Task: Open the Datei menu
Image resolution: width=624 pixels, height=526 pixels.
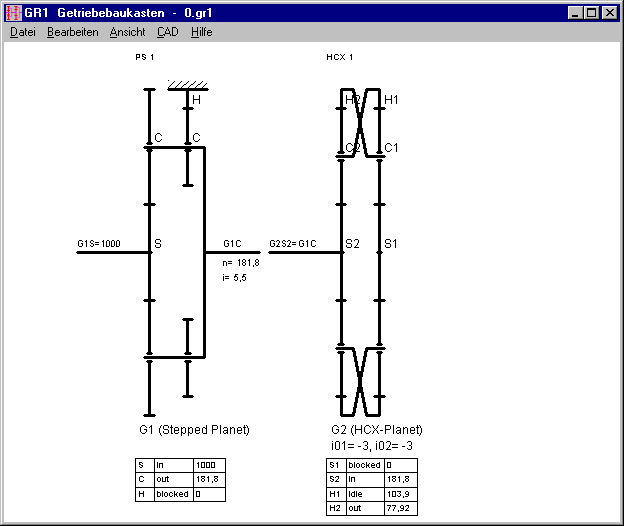Action: click(22, 32)
